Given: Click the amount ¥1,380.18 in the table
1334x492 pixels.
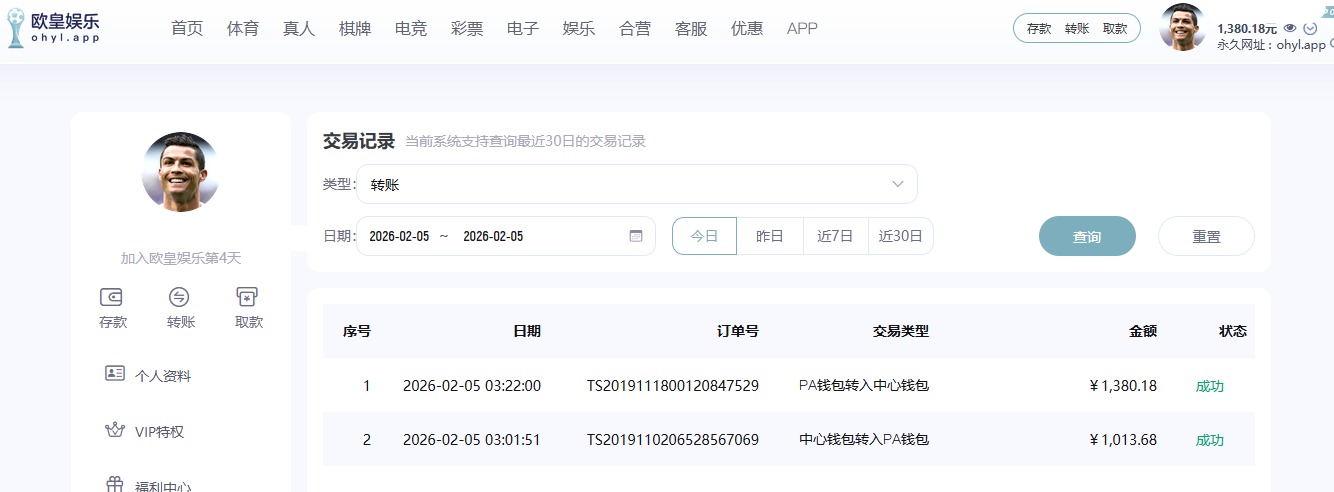Looking at the screenshot, I should [1122, 385].
